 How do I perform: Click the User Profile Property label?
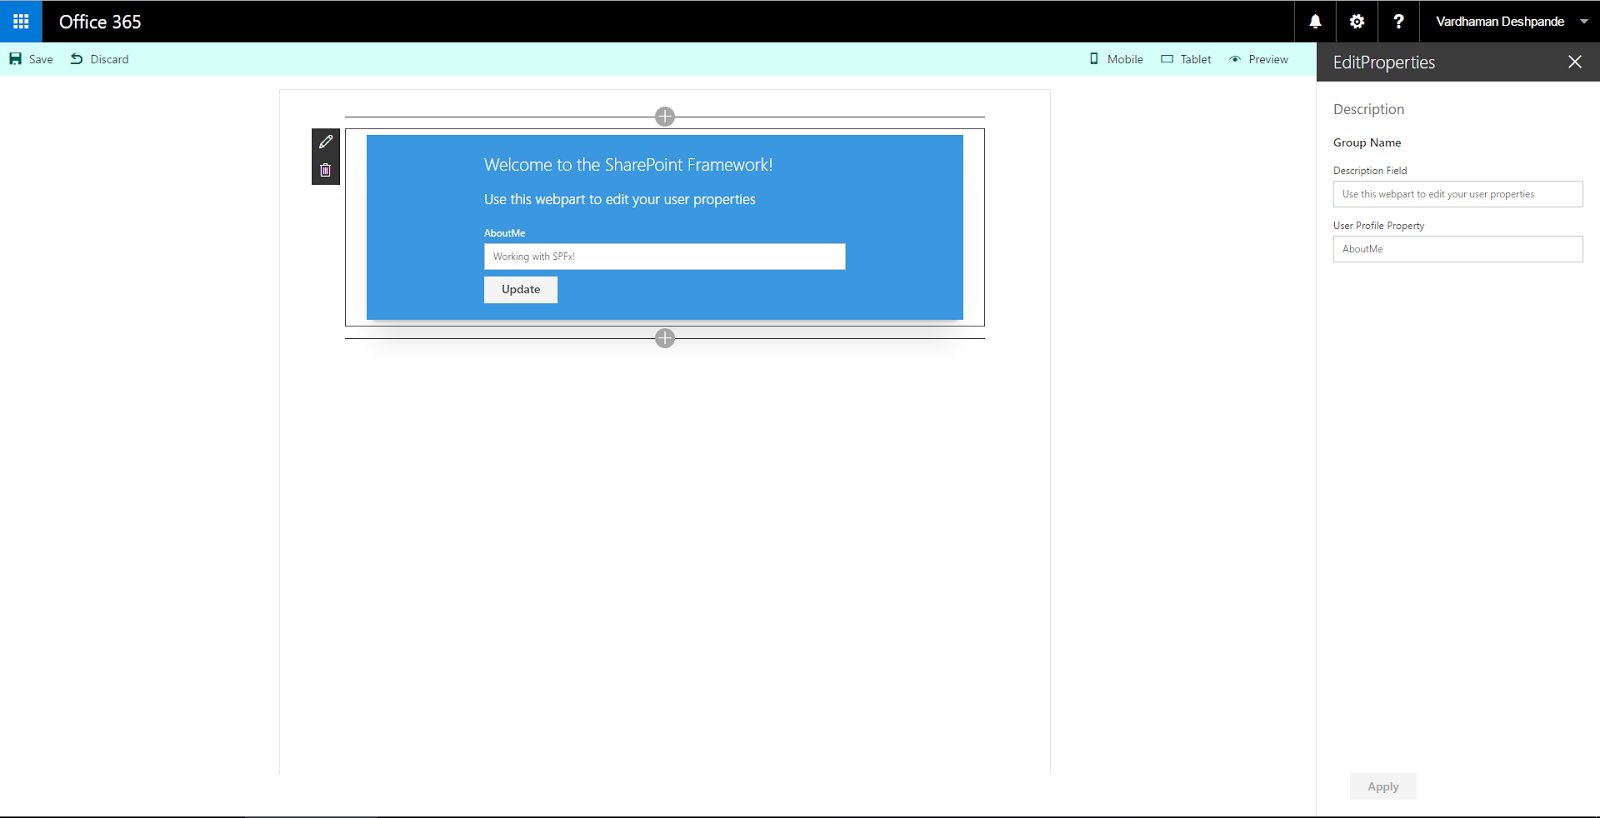tap(1379, 226)
